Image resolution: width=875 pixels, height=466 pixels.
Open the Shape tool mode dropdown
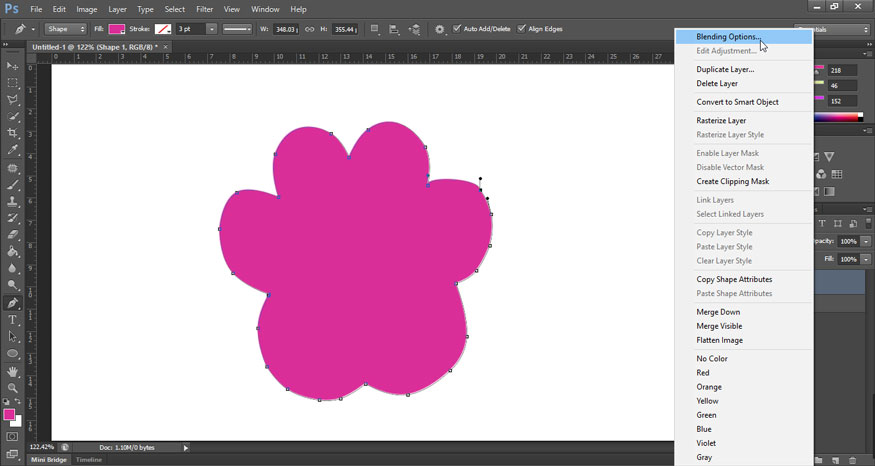66,29
